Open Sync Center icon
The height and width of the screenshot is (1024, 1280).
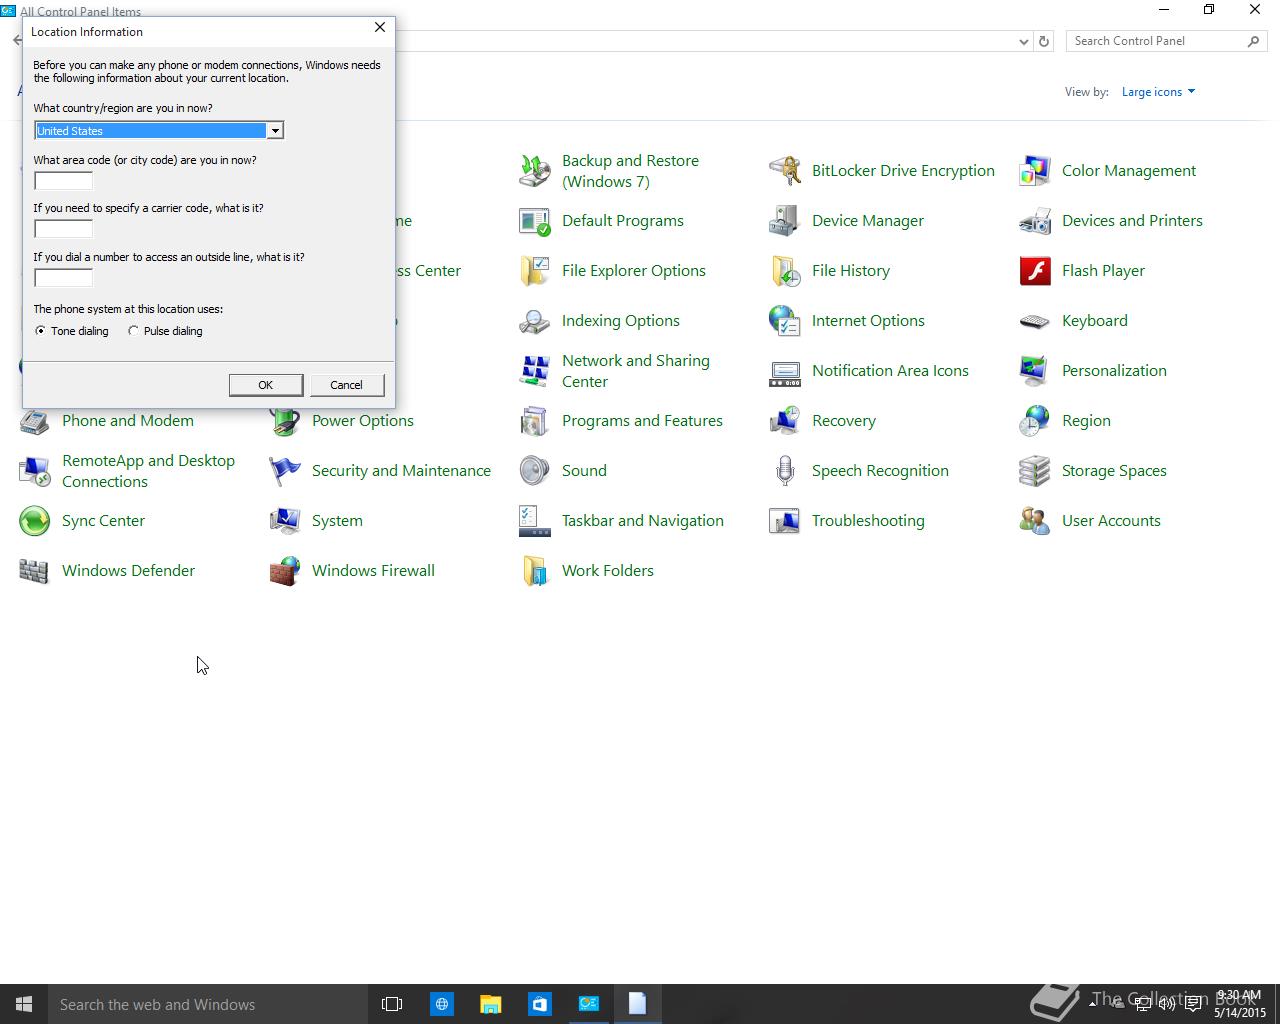(x=35, y=521)
